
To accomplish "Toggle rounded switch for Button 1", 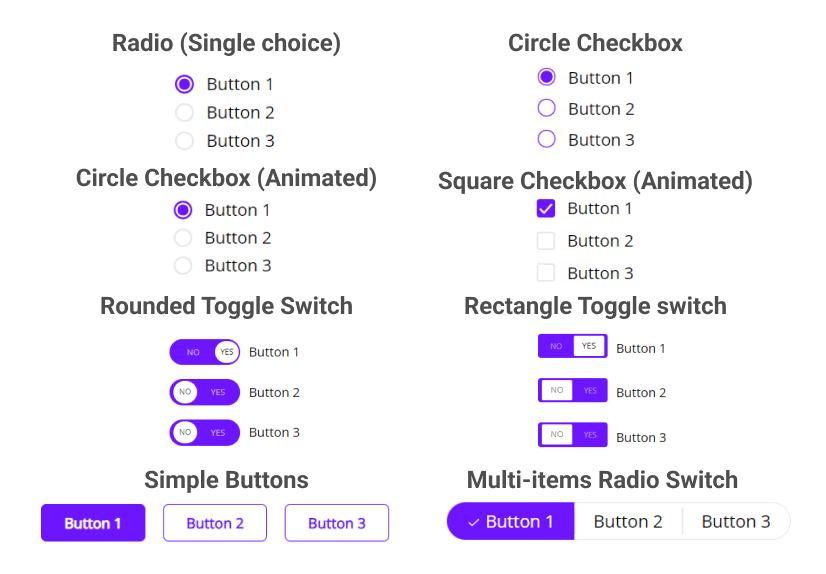I will click(x=204, y=352).
